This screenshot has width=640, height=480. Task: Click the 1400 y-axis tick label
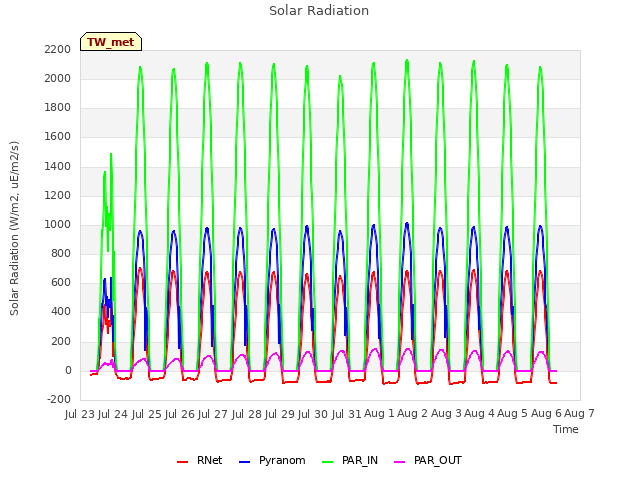58,166
